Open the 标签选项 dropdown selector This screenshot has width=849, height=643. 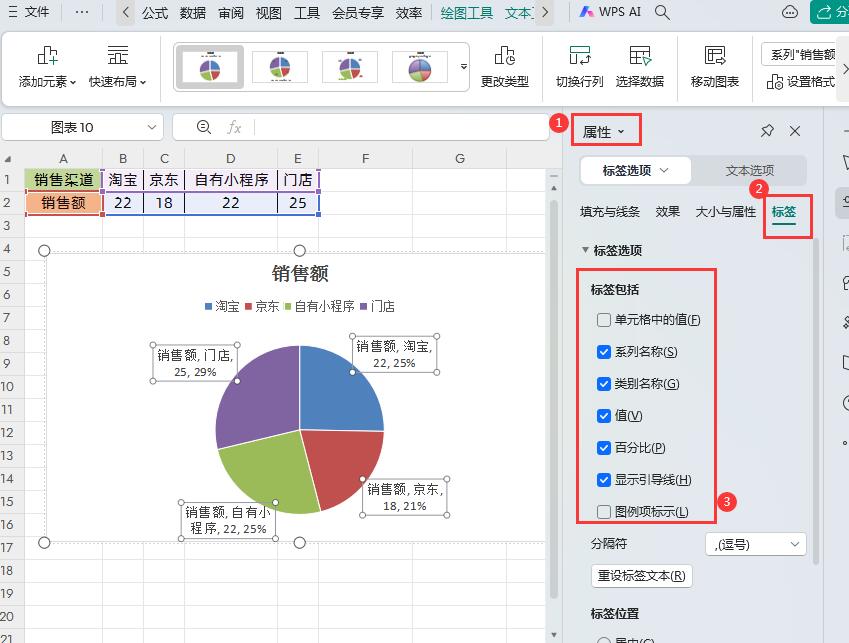click(x=635, y=170)
